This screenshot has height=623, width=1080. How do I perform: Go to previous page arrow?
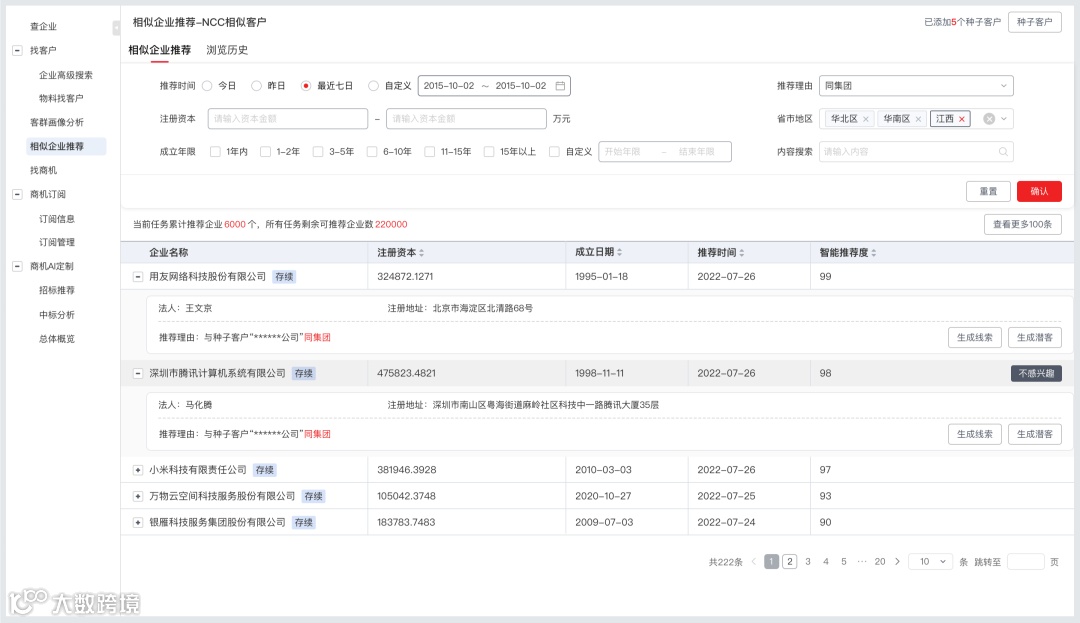coord(754,562)
